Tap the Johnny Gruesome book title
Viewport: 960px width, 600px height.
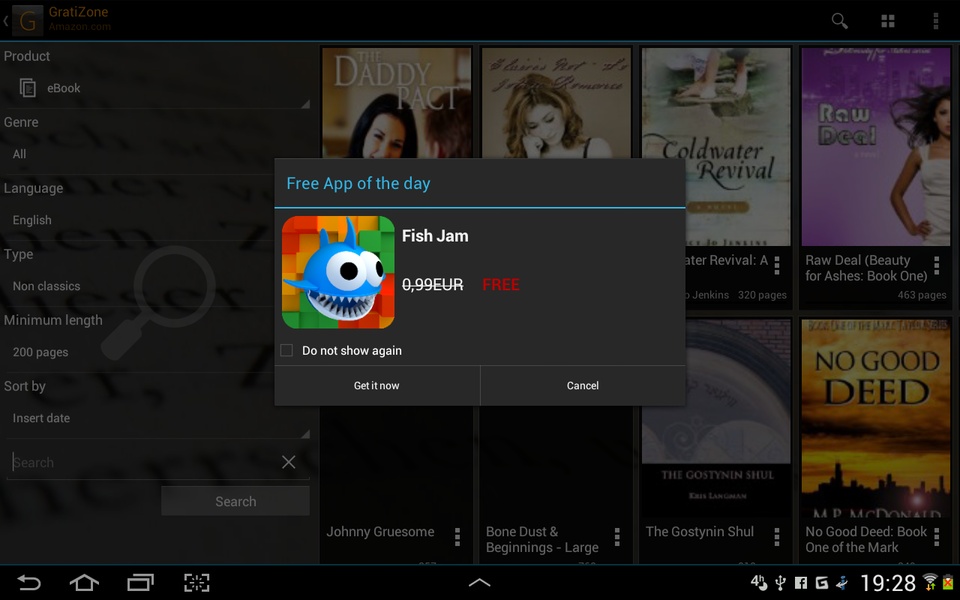pyautogui.click(x=380, y=531)
